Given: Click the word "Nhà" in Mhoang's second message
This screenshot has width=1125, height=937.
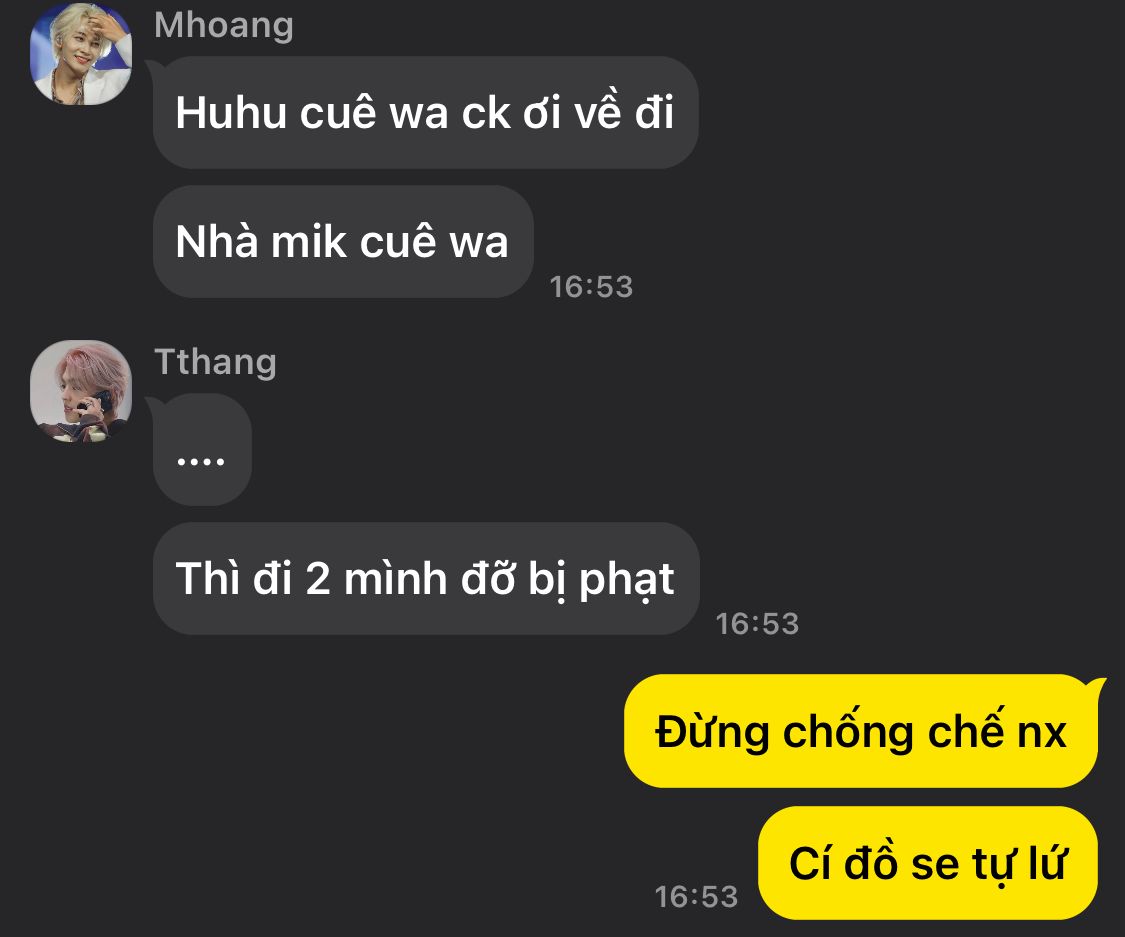Looking at the screenshot, I should click(x=217, y=241).
